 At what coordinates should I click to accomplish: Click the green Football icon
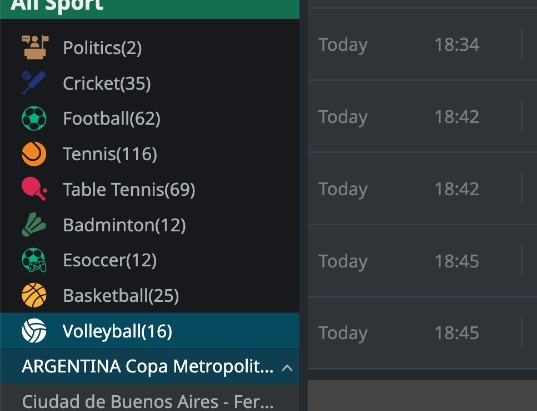point(34,119)
